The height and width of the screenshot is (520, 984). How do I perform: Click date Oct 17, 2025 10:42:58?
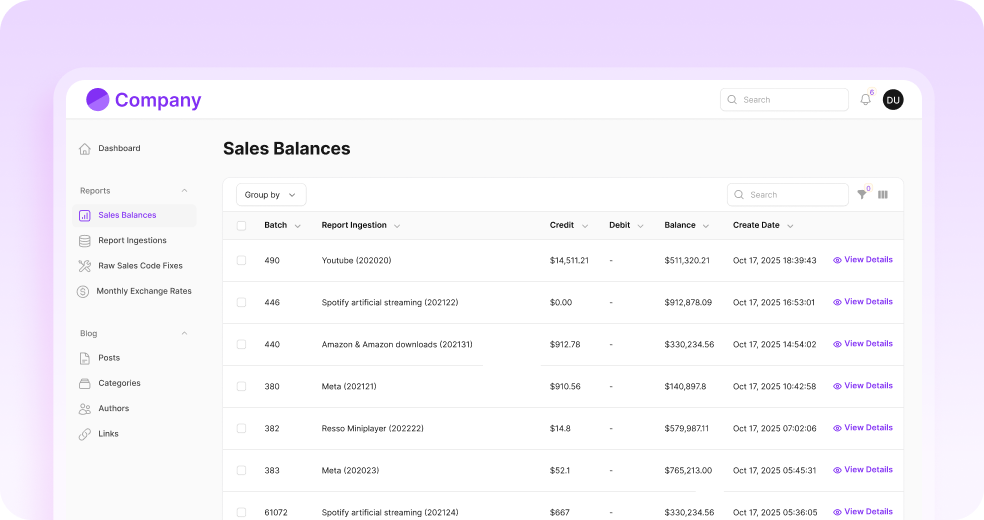pos(774,386)
